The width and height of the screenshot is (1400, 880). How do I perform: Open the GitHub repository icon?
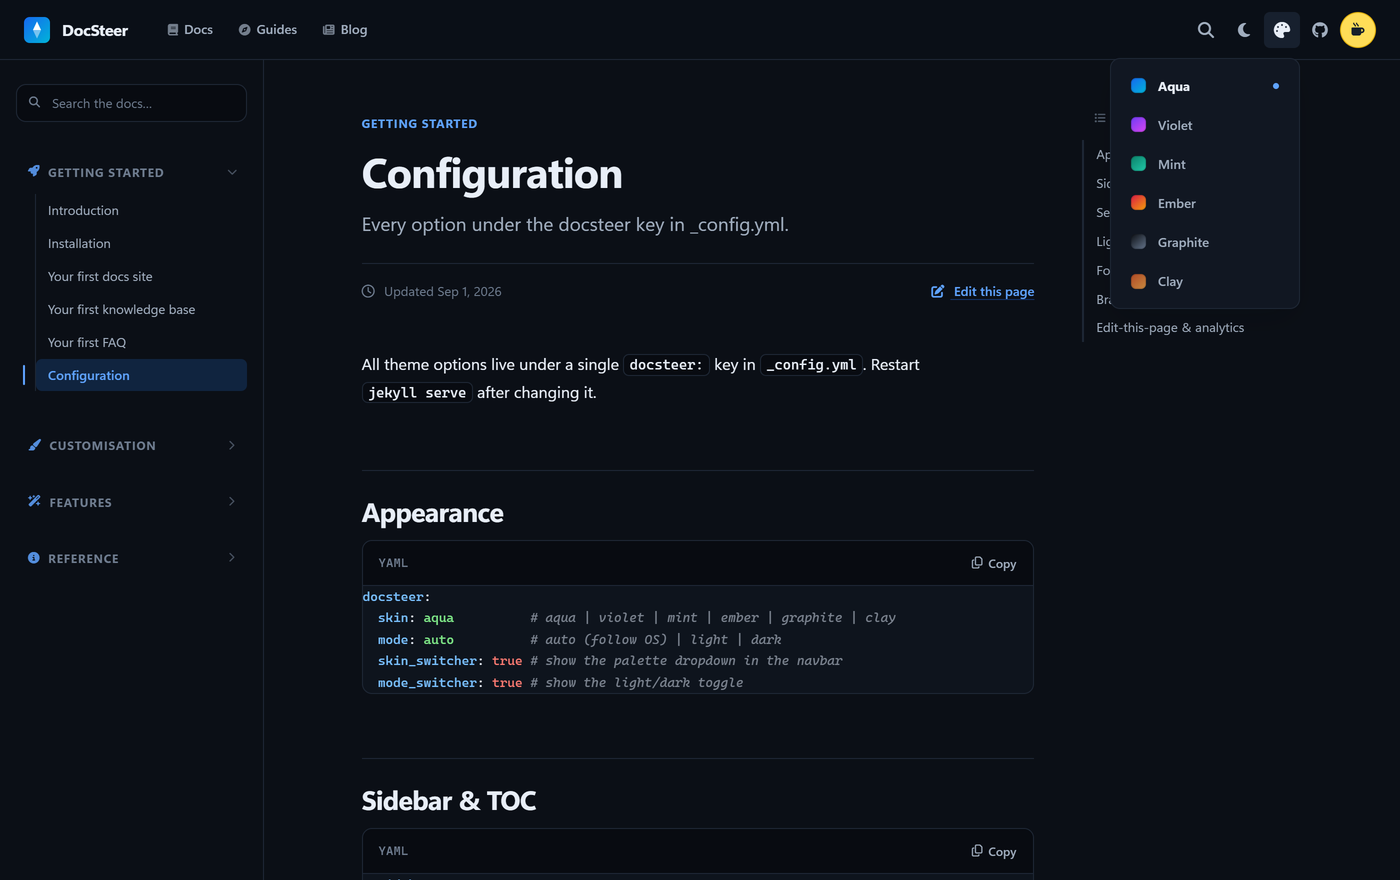(x=1320, y=30)
